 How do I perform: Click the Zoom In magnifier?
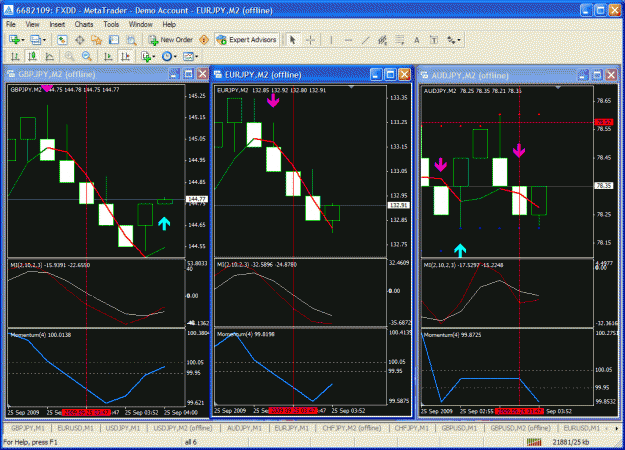69,56
